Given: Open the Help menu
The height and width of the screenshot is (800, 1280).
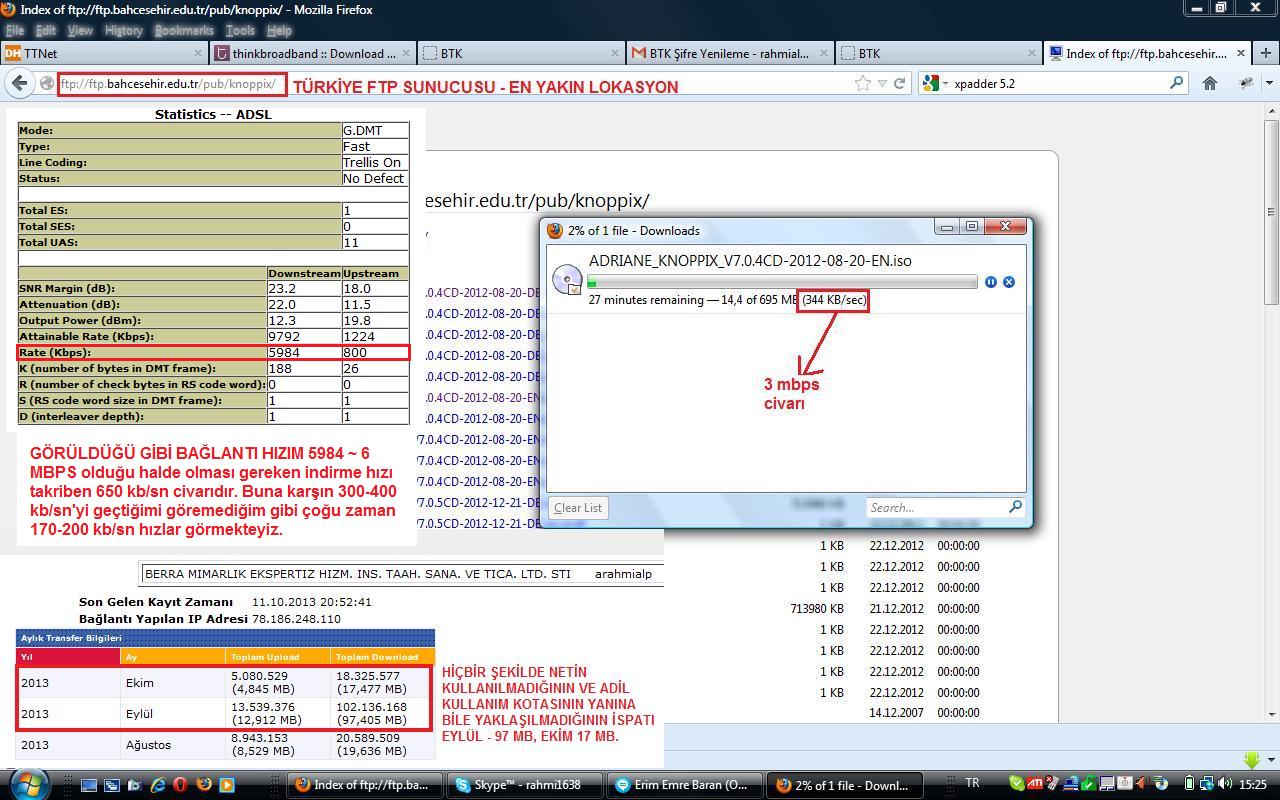Looking at the screenshot, I should [279, 30].
